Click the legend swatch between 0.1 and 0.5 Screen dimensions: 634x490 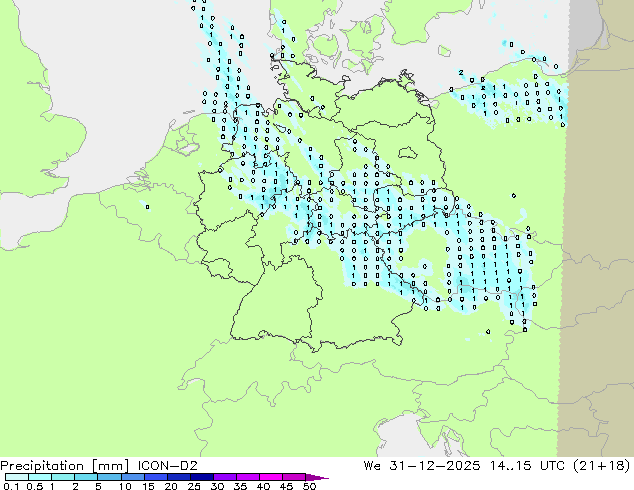(17, 477)
